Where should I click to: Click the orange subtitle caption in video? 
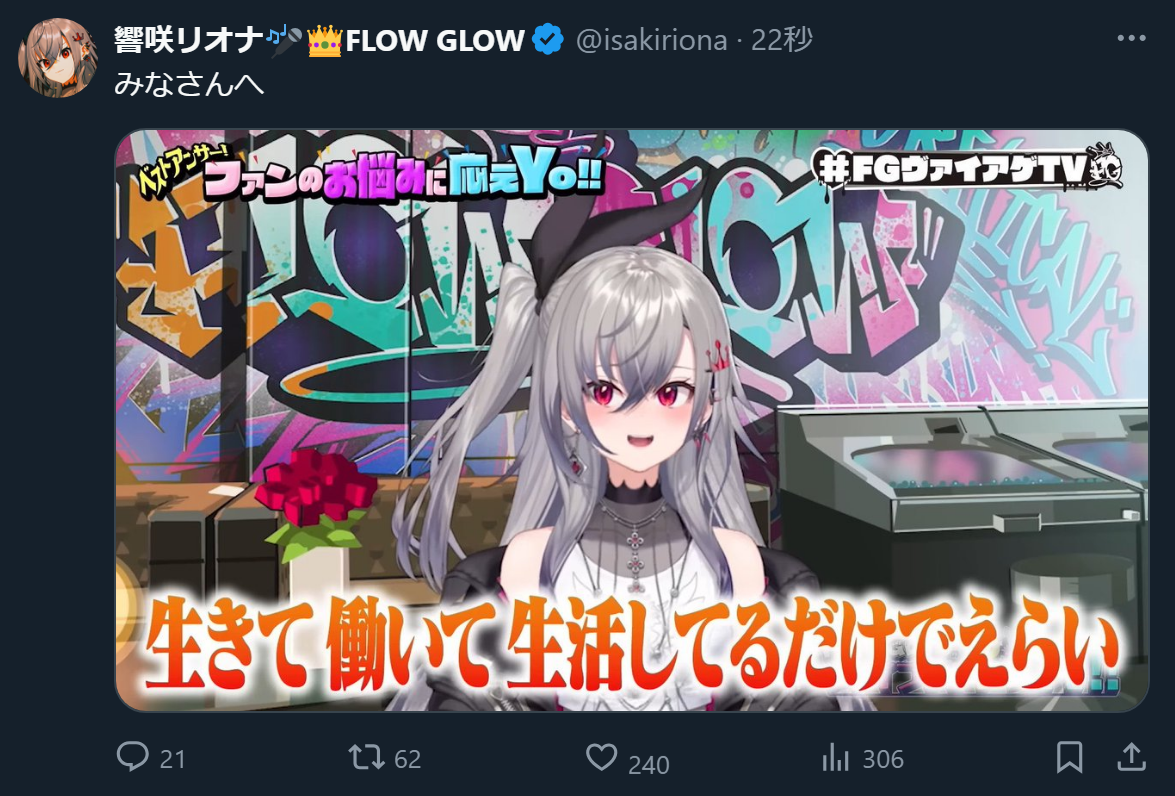(x=631, y=643)
